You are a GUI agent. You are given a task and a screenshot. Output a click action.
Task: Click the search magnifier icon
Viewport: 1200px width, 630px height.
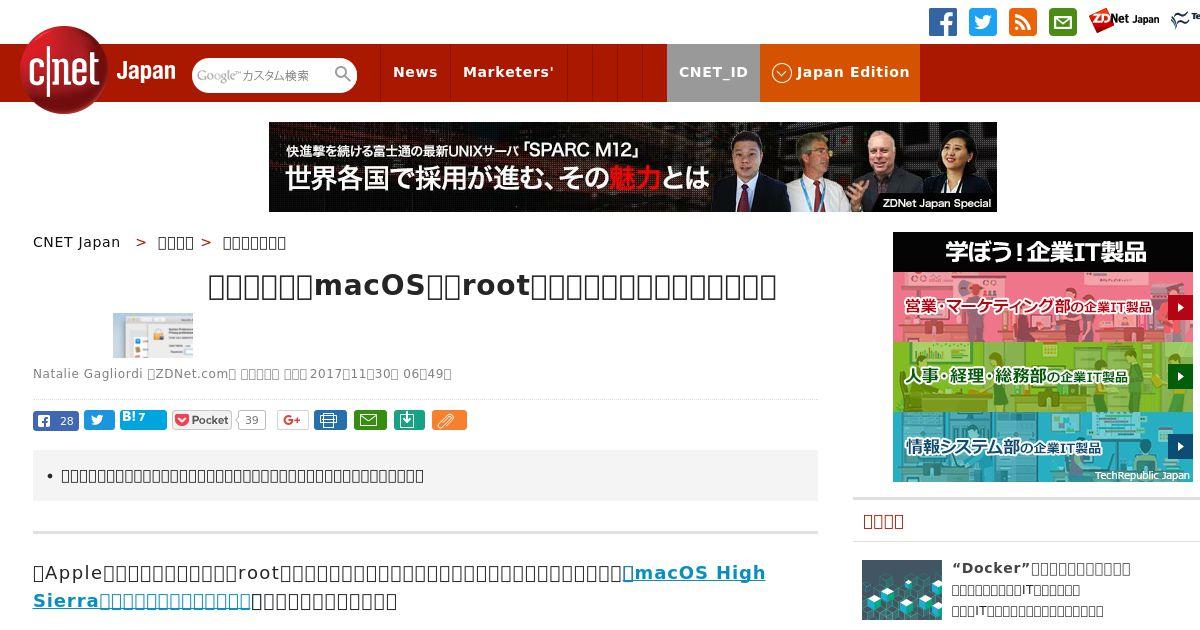click(x=343, y=74)
